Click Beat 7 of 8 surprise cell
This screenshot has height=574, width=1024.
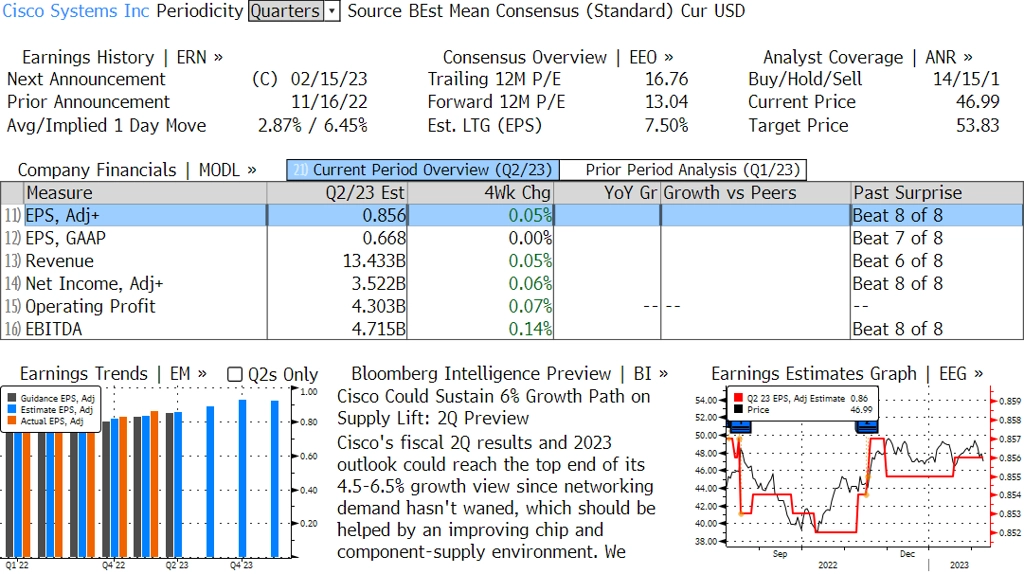[x=897, y=238]
